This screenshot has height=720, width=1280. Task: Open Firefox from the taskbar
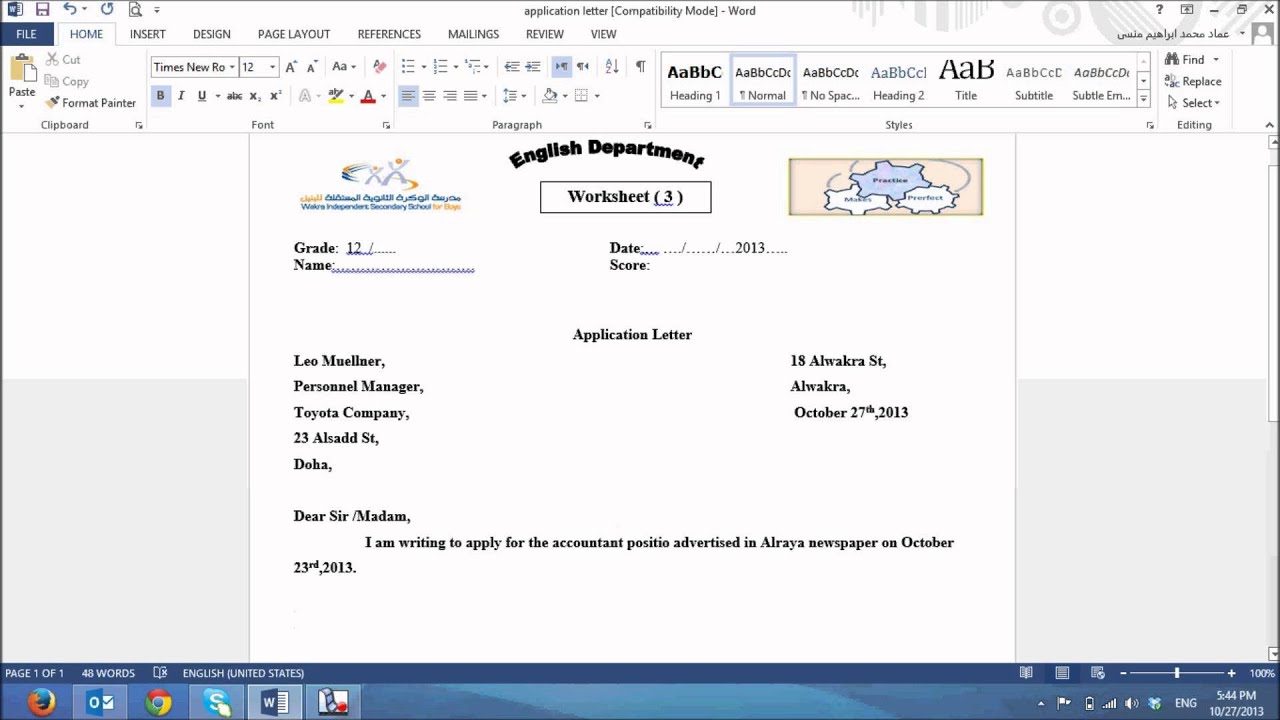41,703
